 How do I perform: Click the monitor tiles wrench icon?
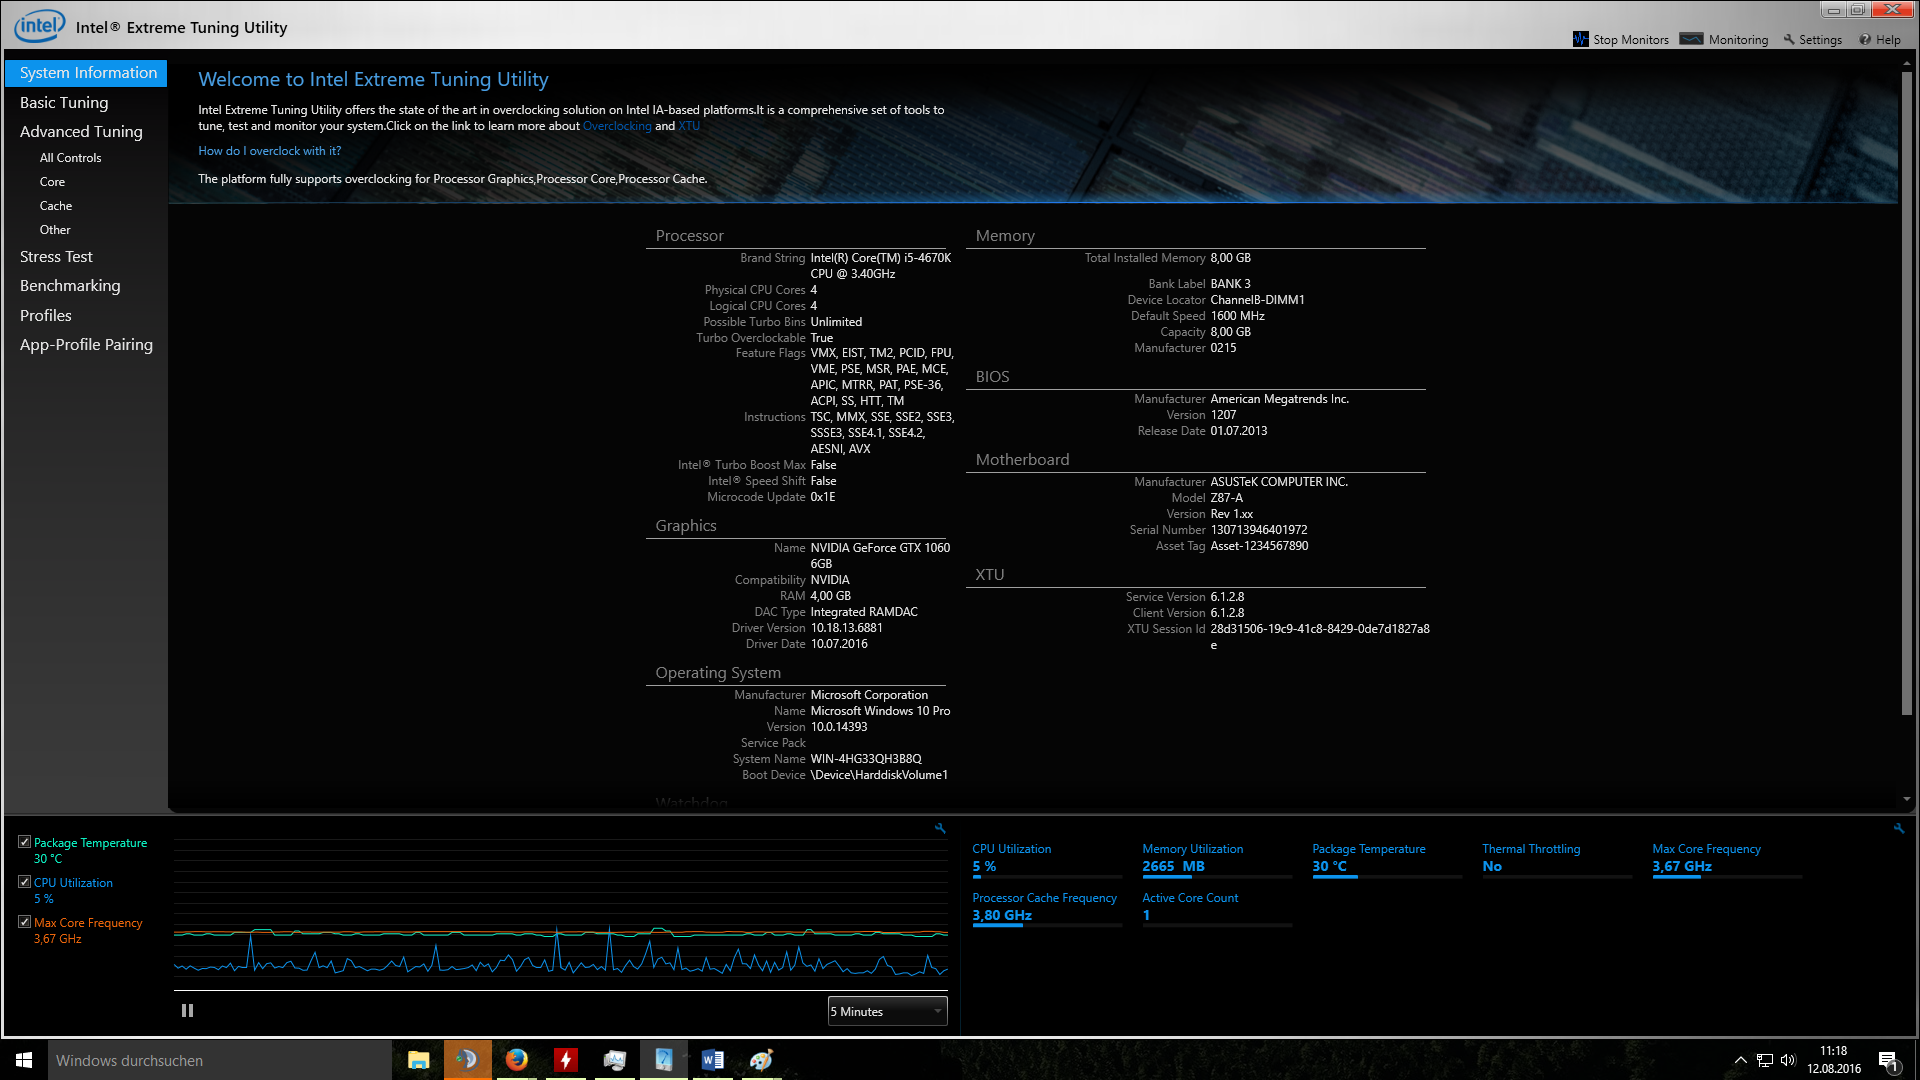(1898, 828)
